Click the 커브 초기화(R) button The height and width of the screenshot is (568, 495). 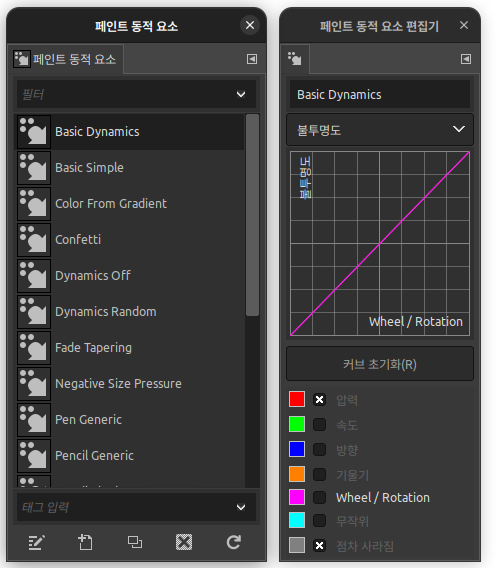(380, 364)
